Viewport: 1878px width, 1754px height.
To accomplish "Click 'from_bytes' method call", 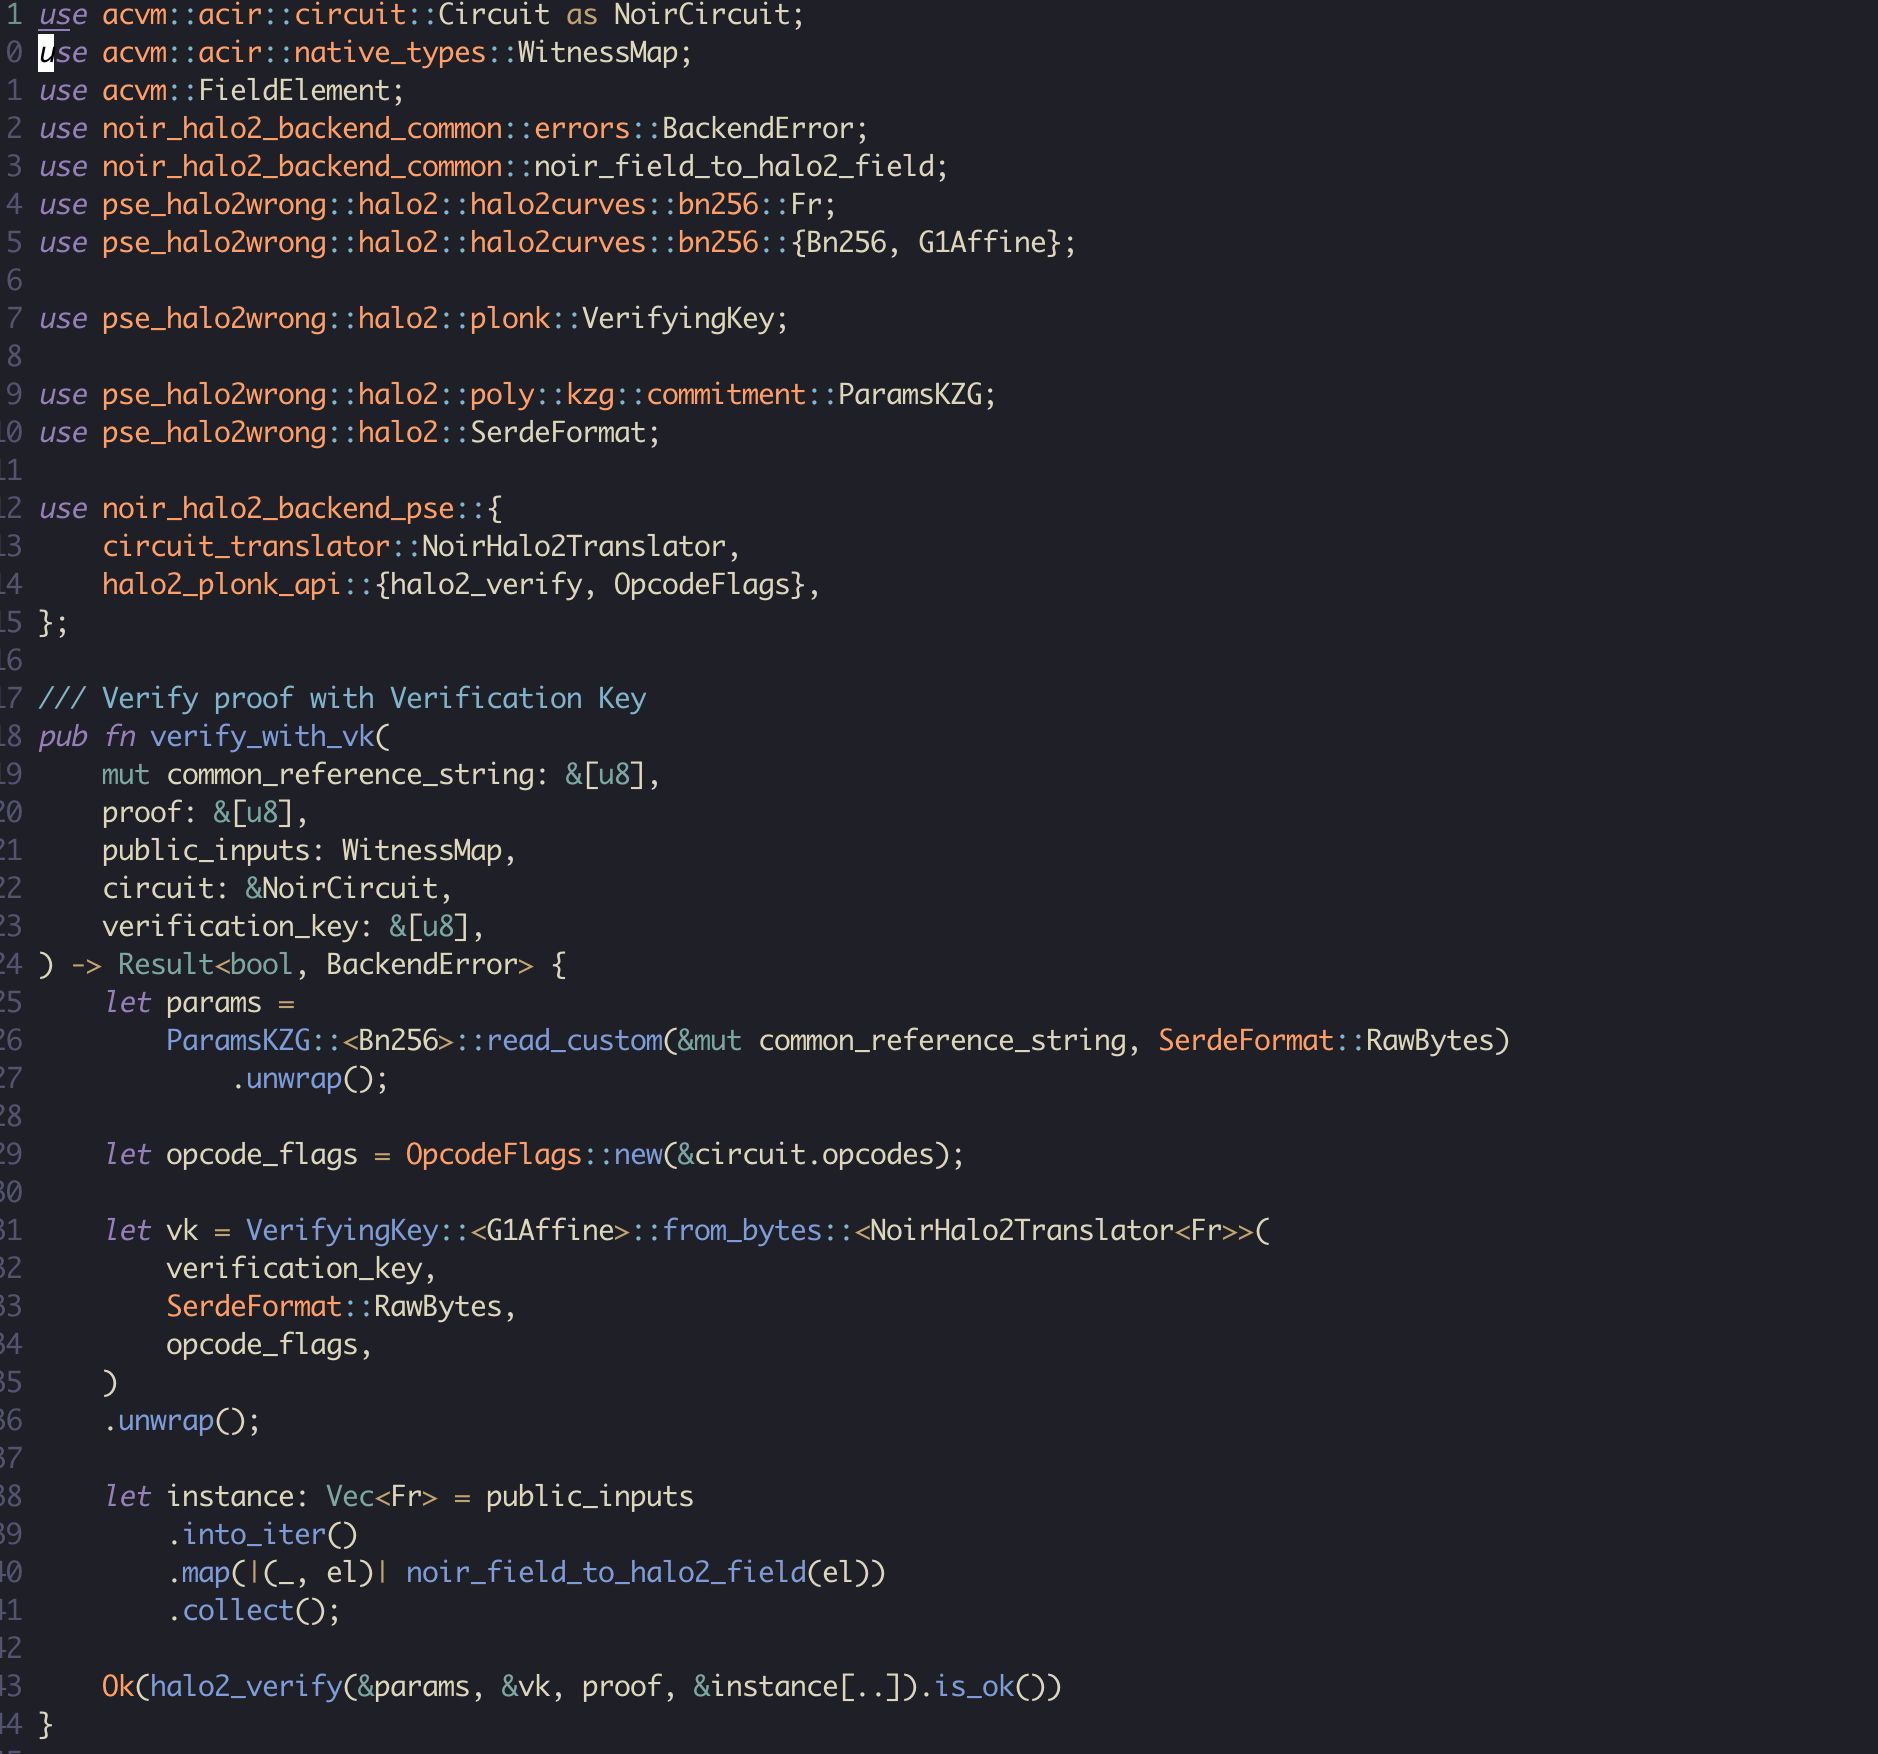I will coord(742,1230).
